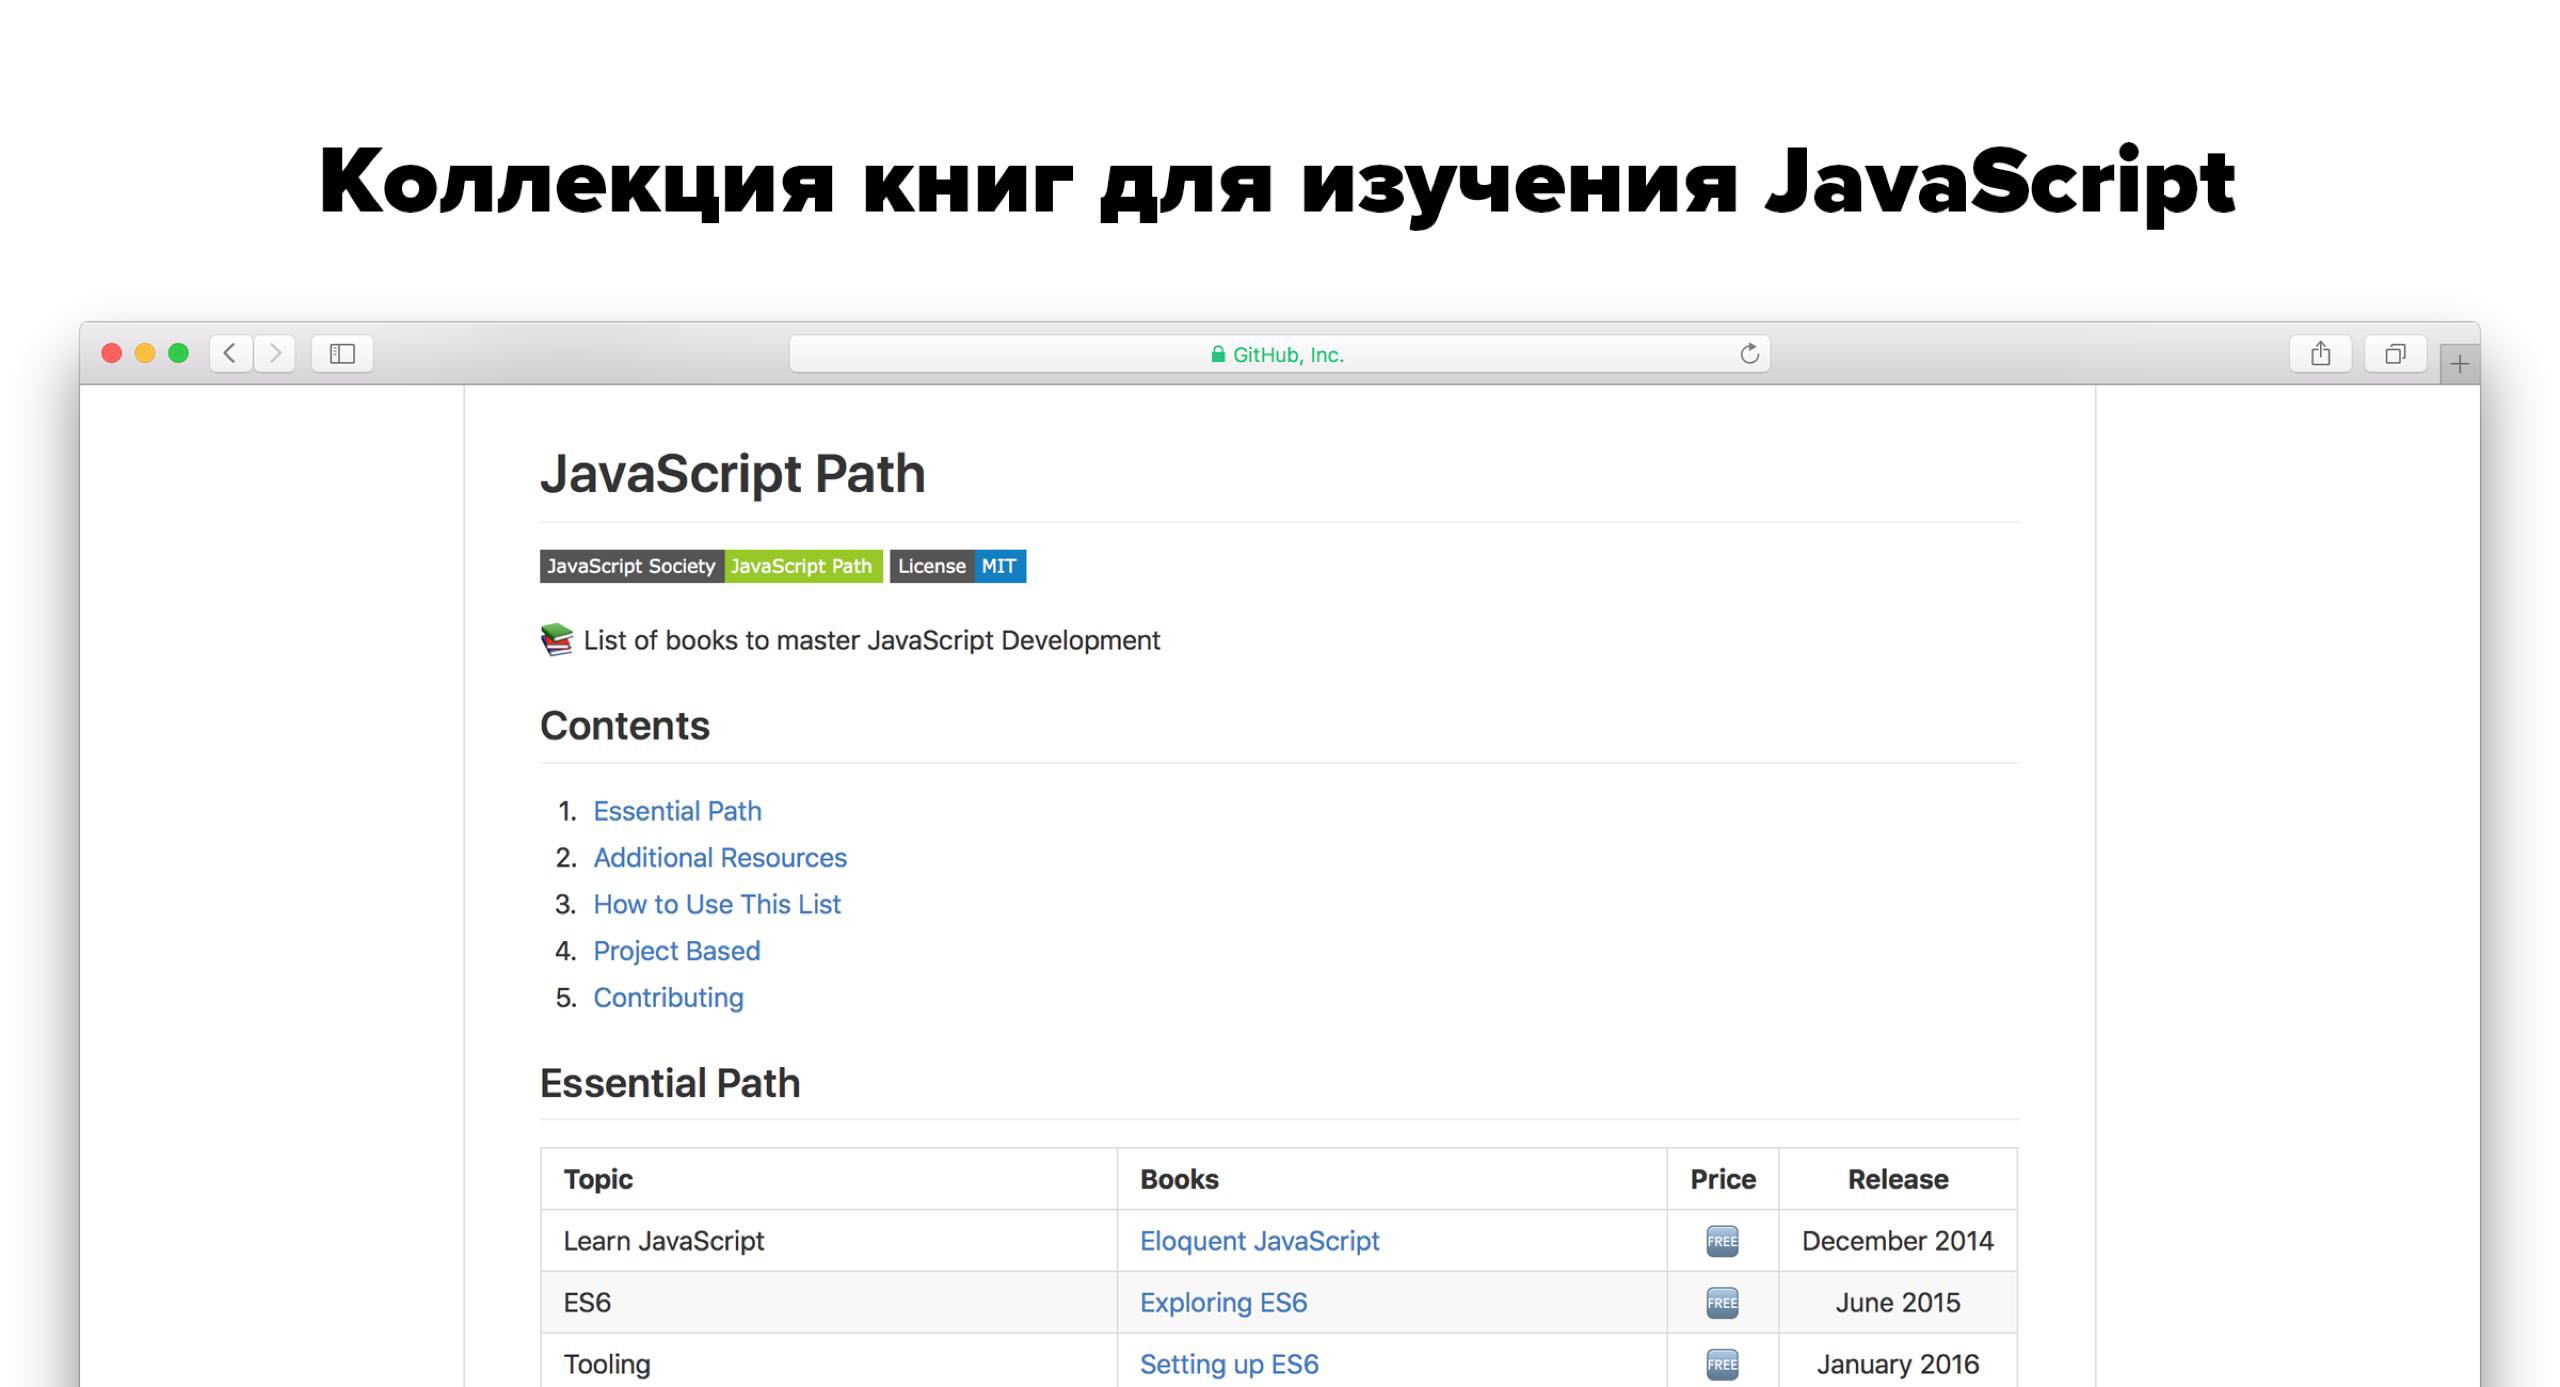Open the Additional Resources link
Image resolution: width=2560 pixels, height=1387 pixels.
(x=720, y=858)
